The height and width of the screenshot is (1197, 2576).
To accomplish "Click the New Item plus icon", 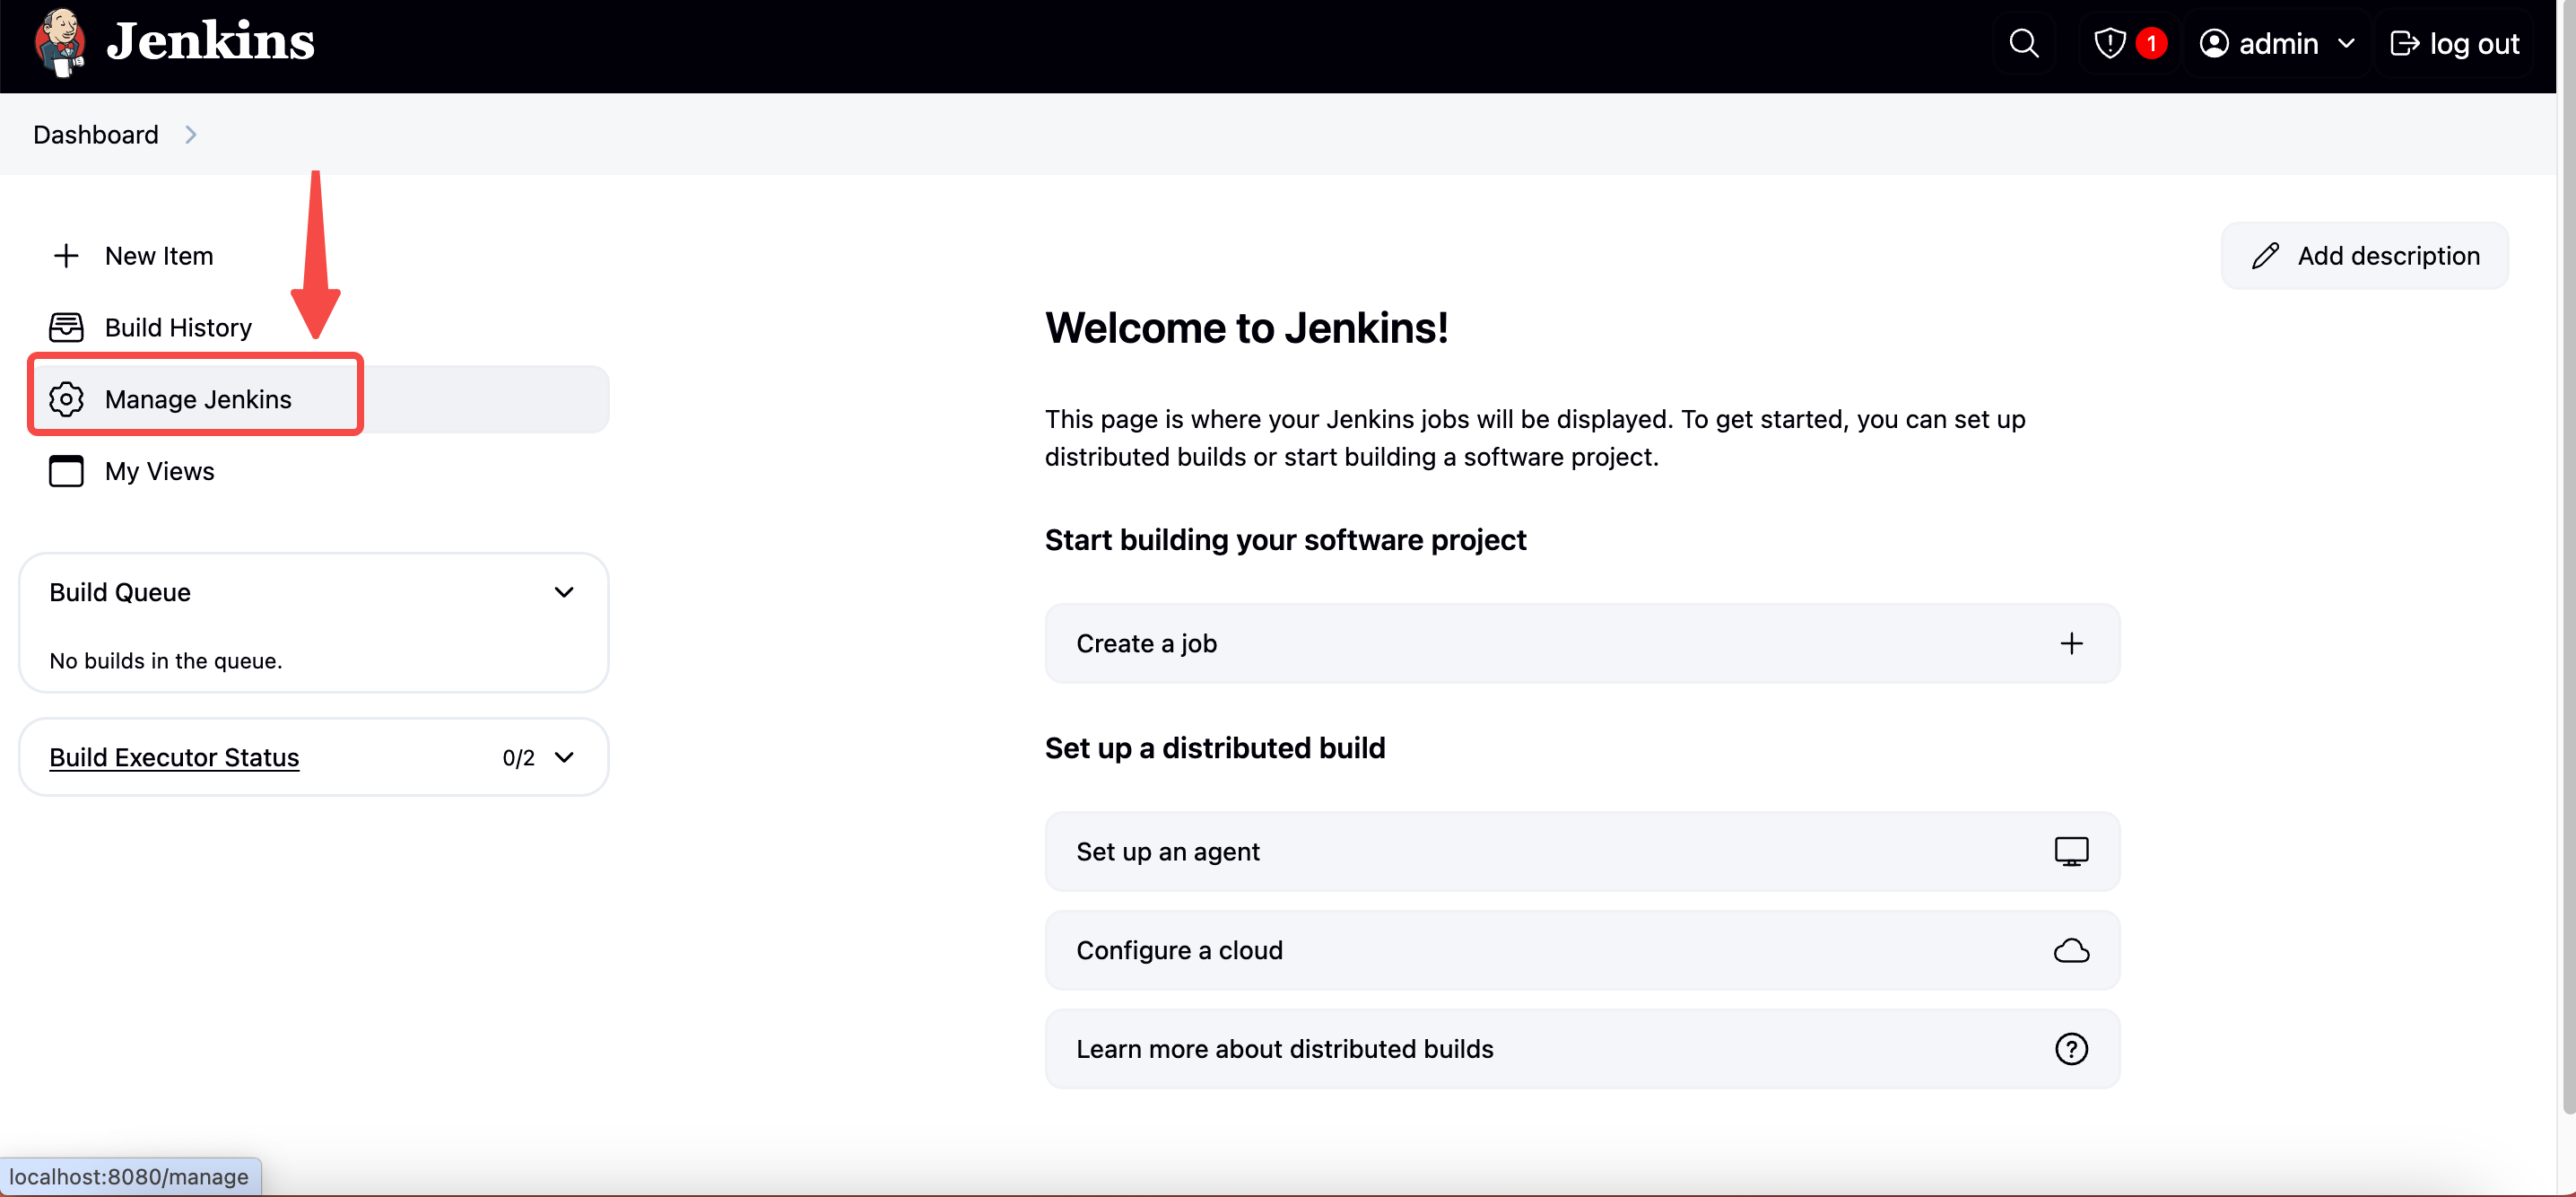I will pos(66,256).
